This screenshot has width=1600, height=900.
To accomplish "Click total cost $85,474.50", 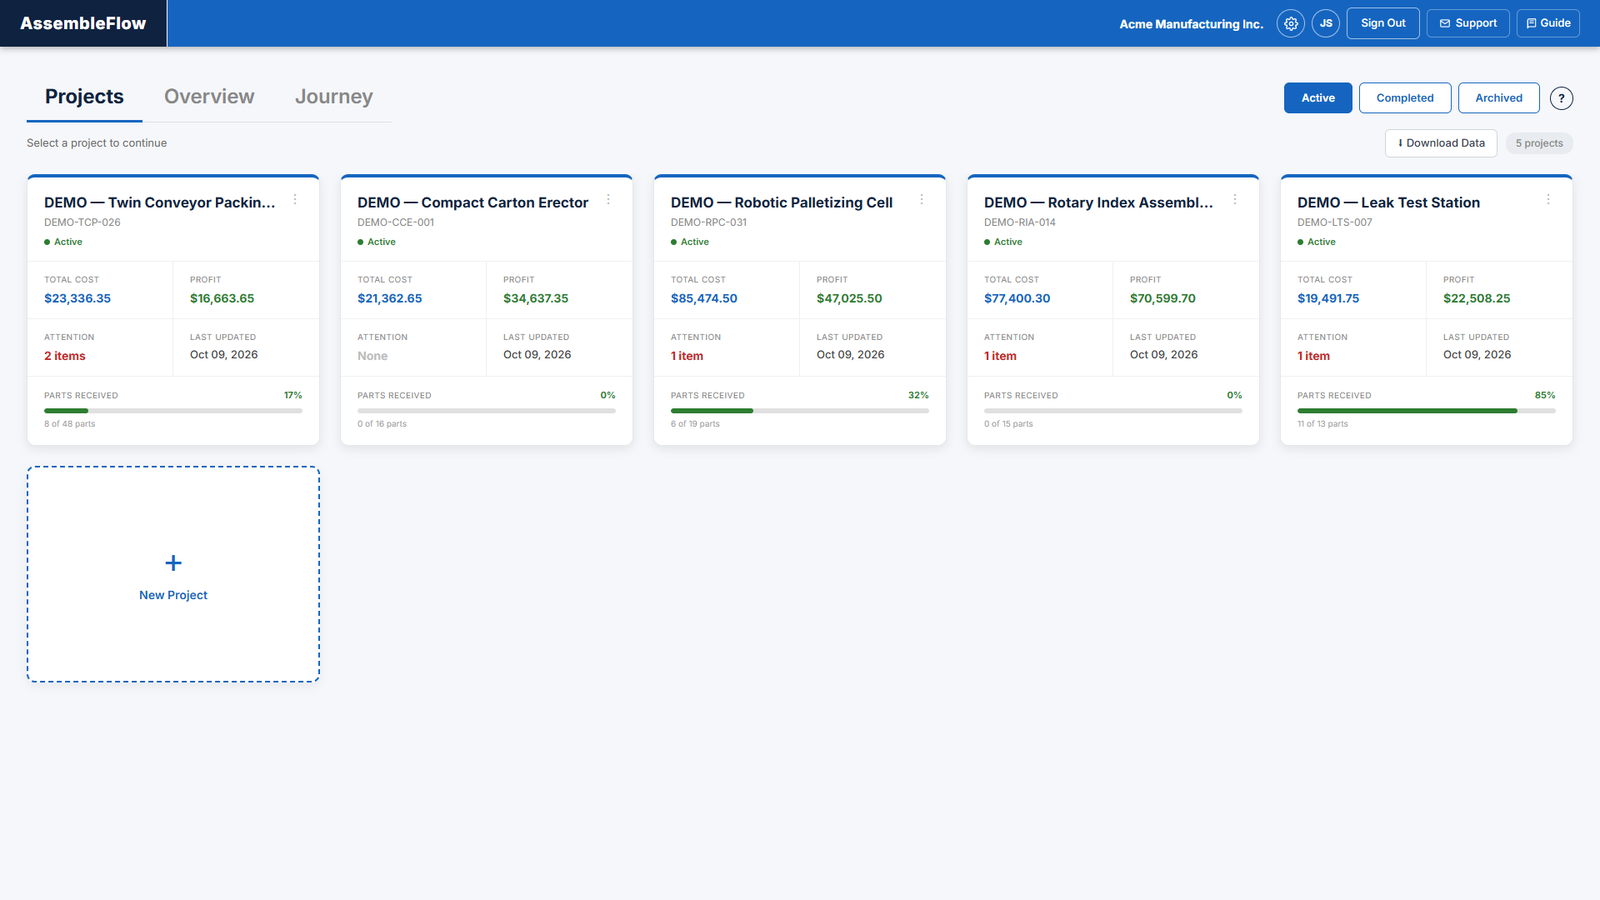I will coord(704,298).
